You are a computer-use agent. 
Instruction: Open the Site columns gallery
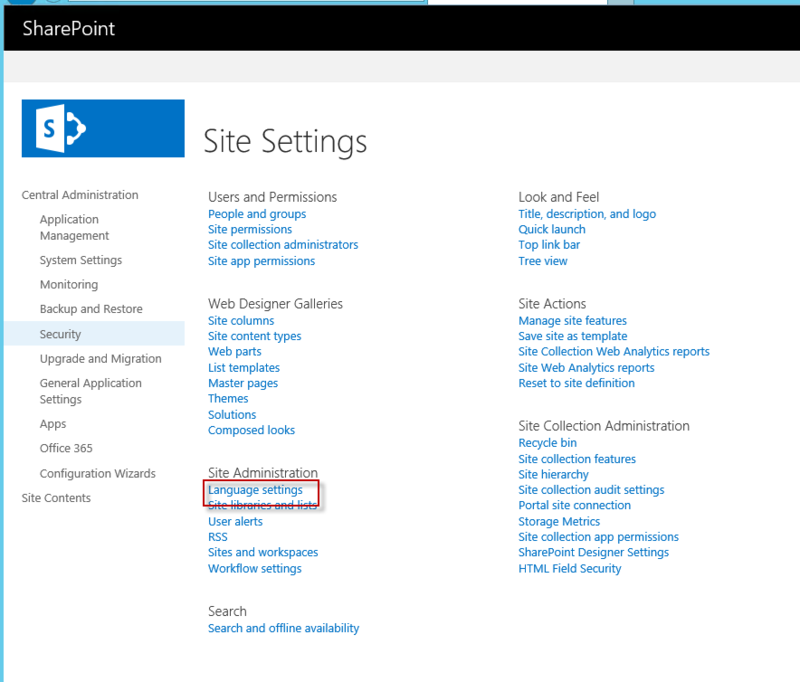(241, 321)
